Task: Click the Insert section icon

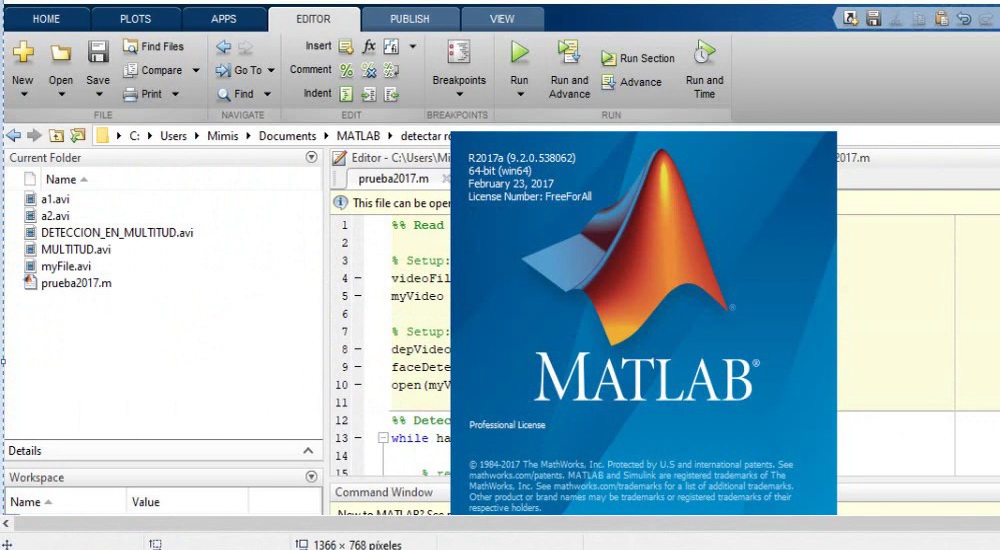Action: click(346, 47)
